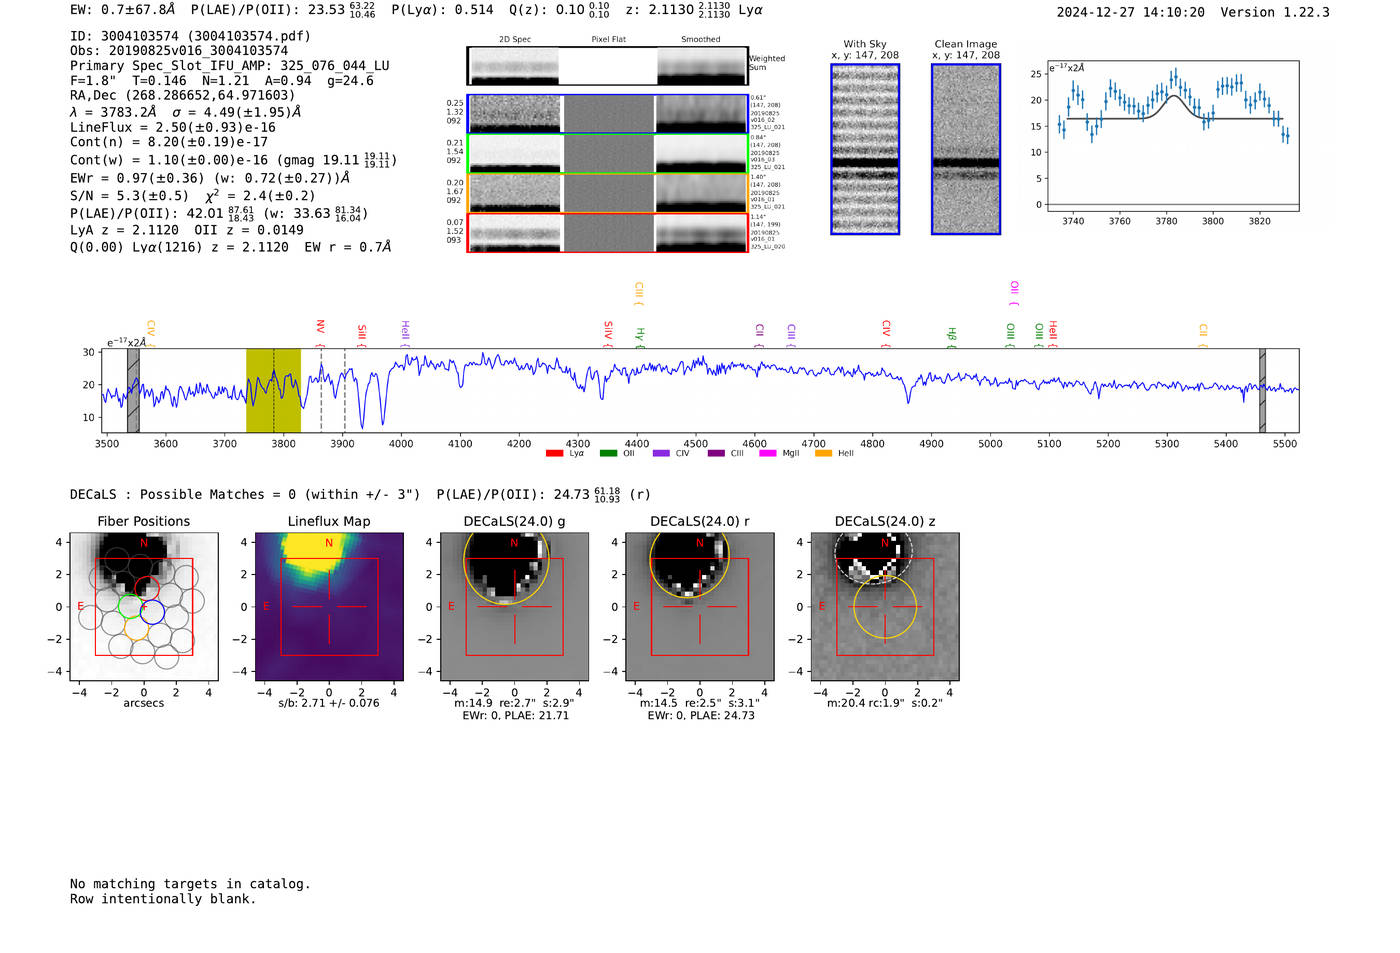Image resolution: width=1400 pixels, height=953 pixels.
Task: Click the dark purple CIII legend swatch
Action: tap(716, 453)
